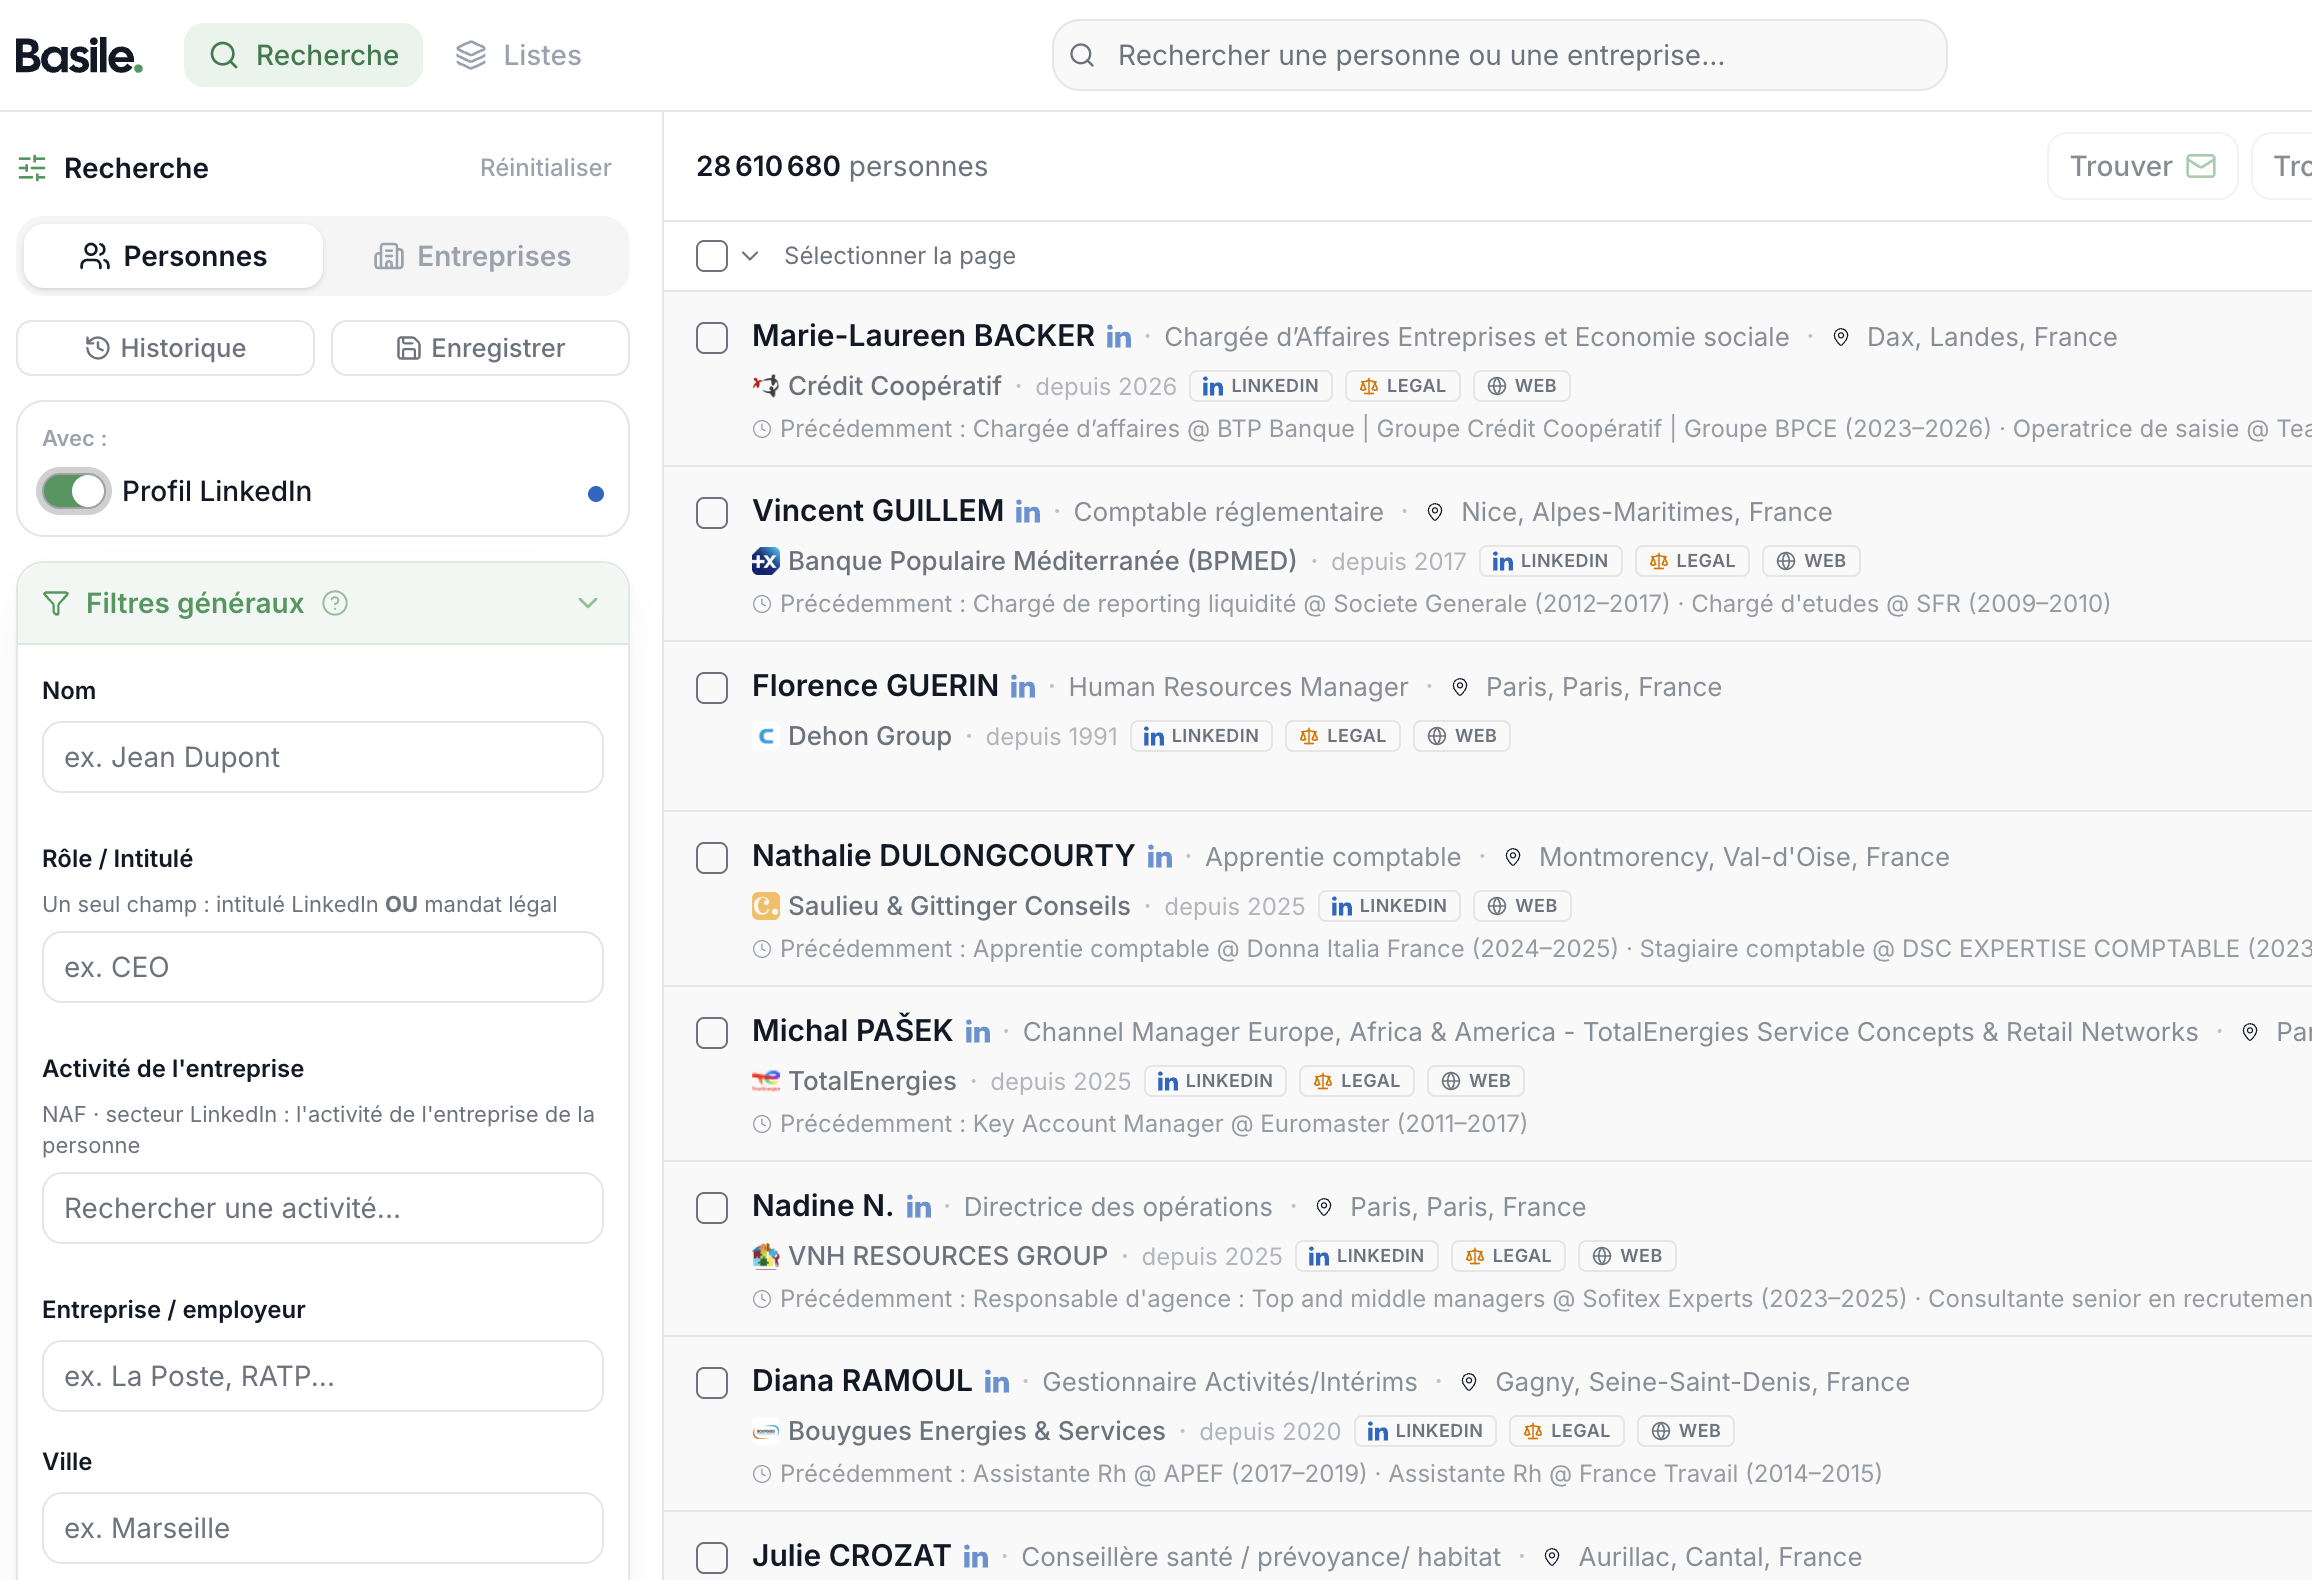
Task: Open the Florence GUERIN profile name
Action: tap(875, 686)
